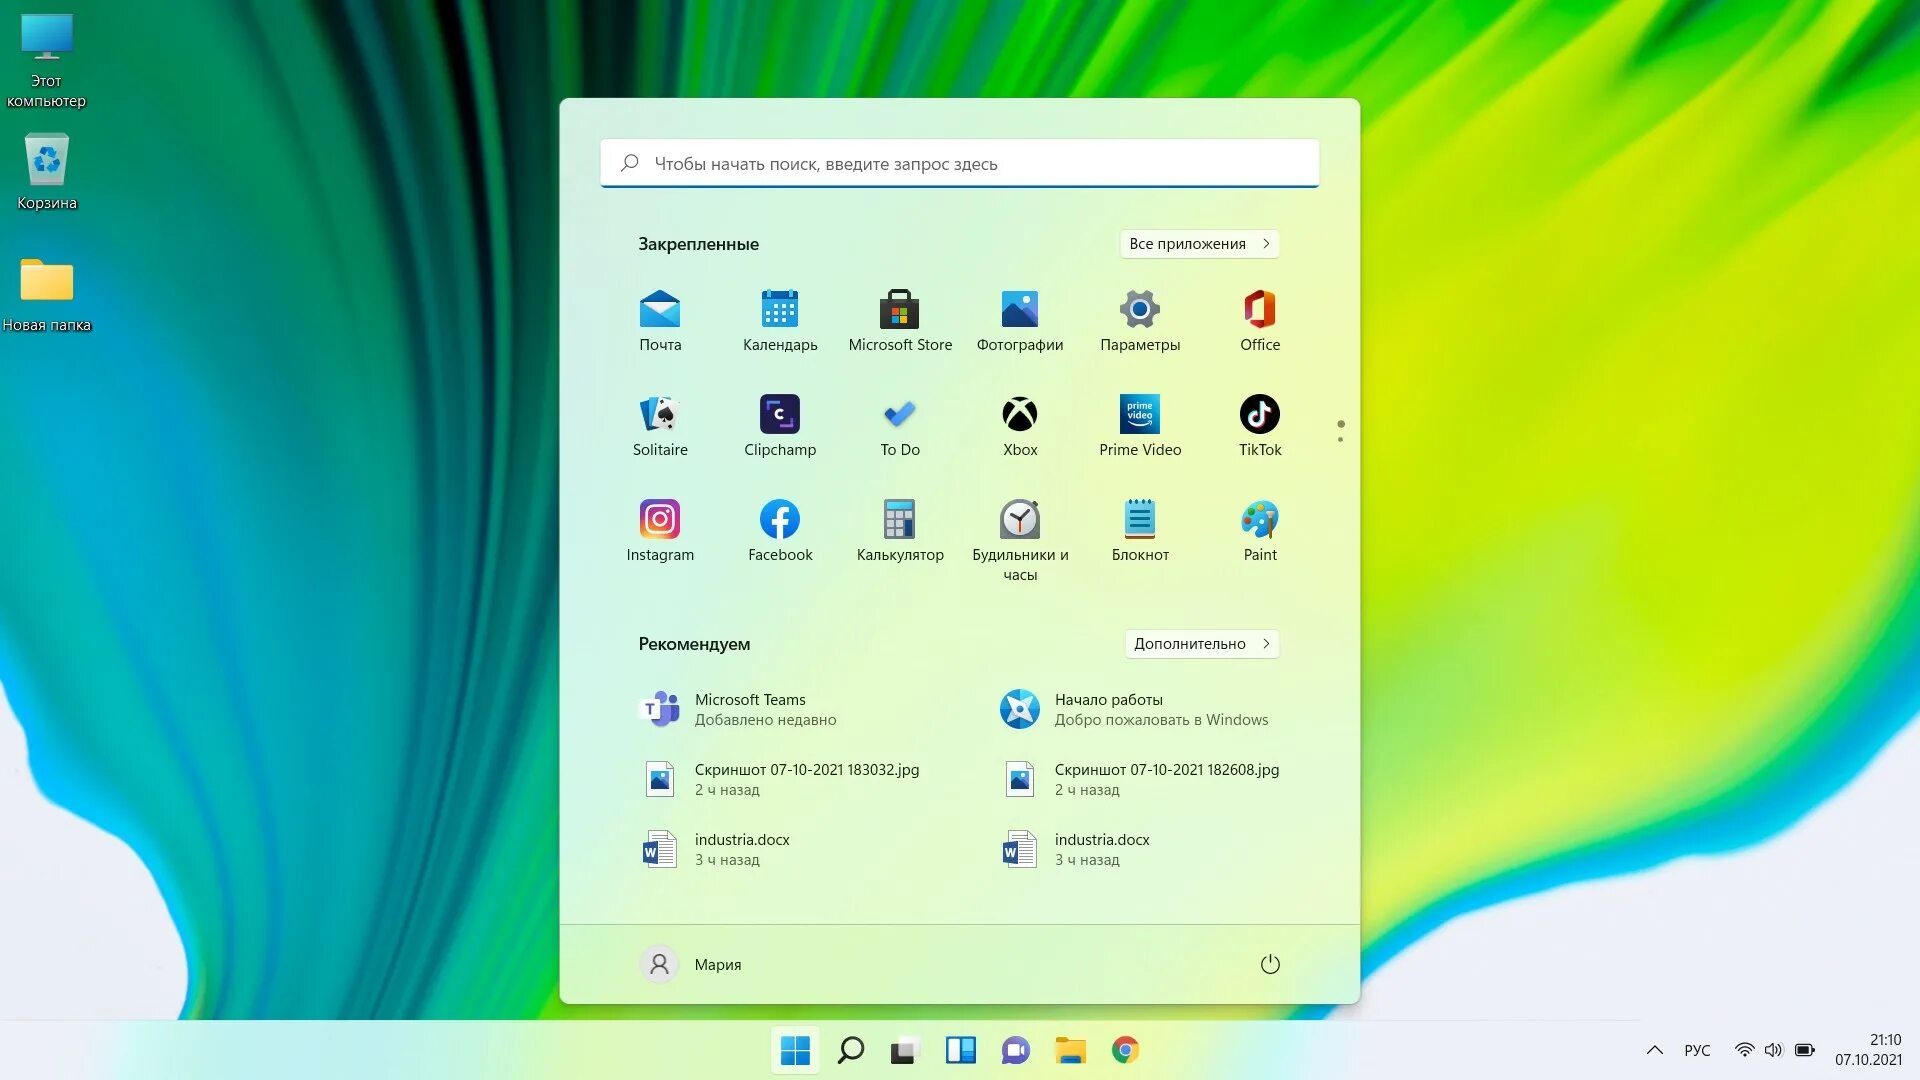Expand All Applications view
Image resolution: width=1920 pixels, height=1080 pixels.
point(1196,243)
